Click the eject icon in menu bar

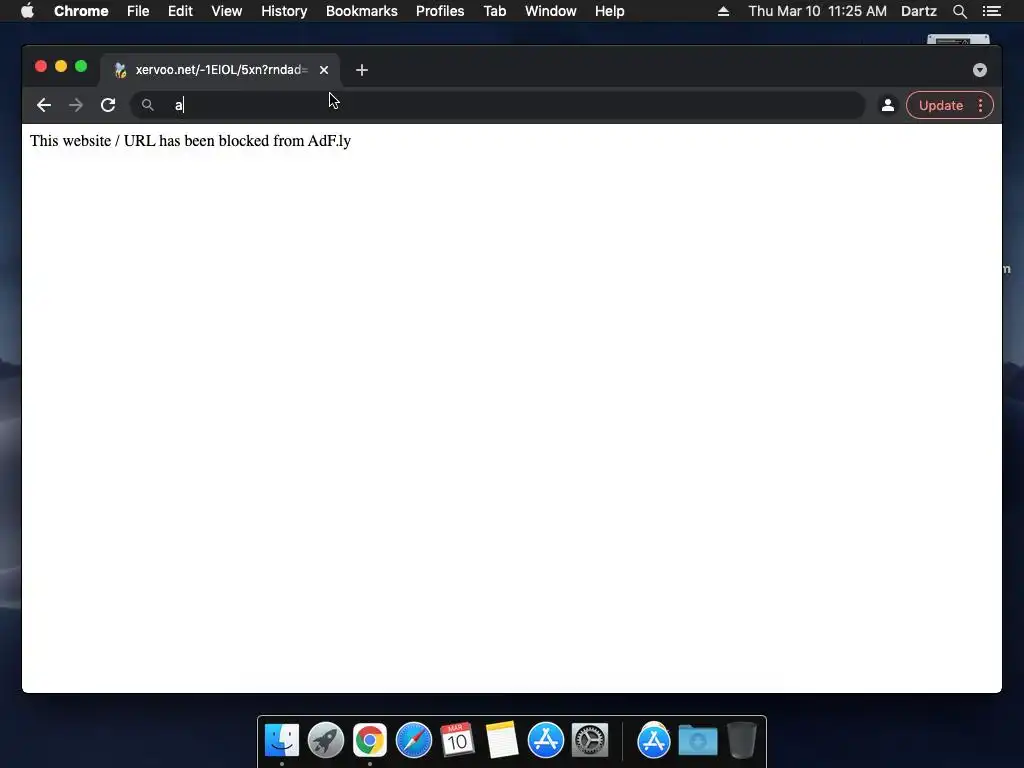[x=723, y=11]
